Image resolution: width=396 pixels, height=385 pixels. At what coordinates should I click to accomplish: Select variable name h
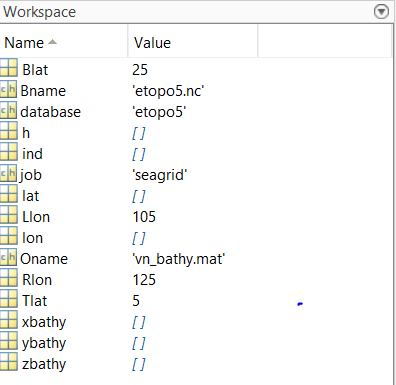point(26,133)
